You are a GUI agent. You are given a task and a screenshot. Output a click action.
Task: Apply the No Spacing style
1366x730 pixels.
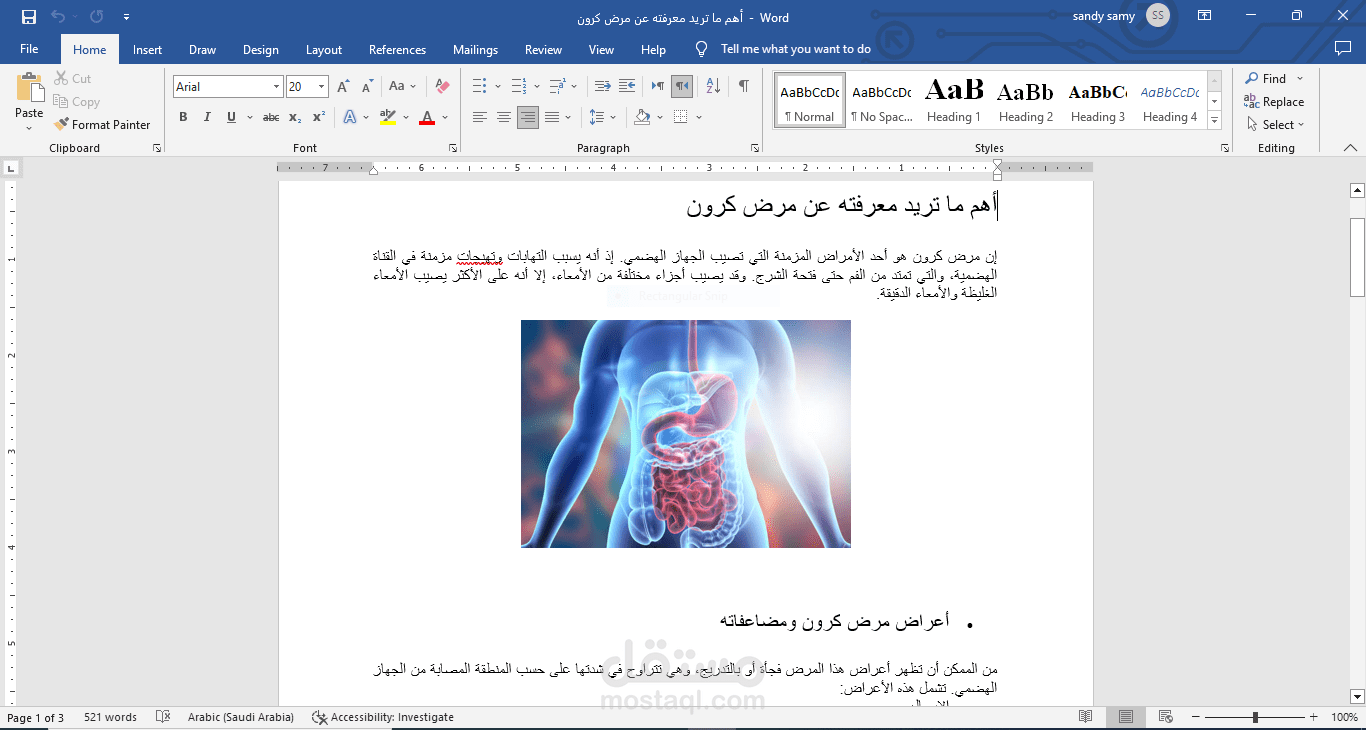[881, 100]
